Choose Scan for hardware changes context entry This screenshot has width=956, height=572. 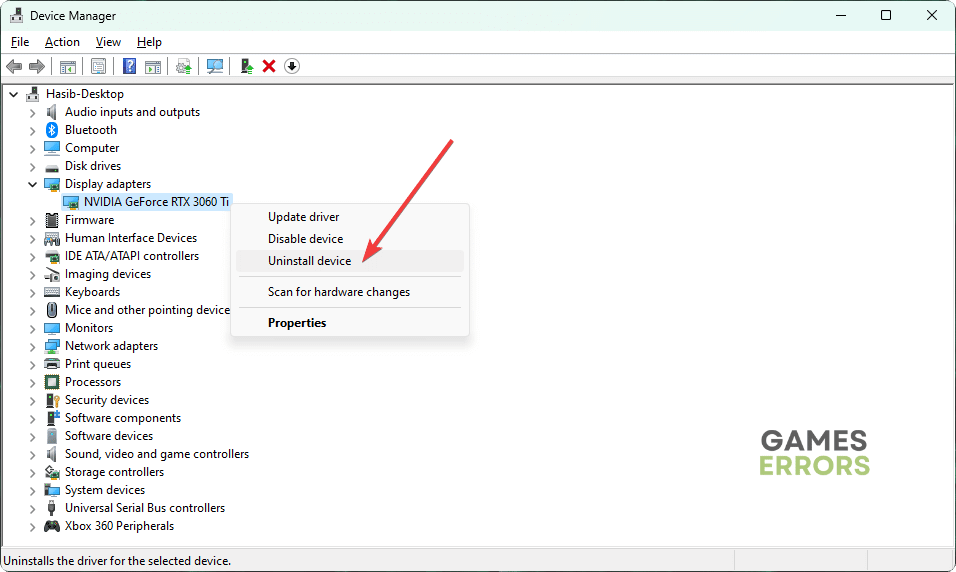point(349,292)
